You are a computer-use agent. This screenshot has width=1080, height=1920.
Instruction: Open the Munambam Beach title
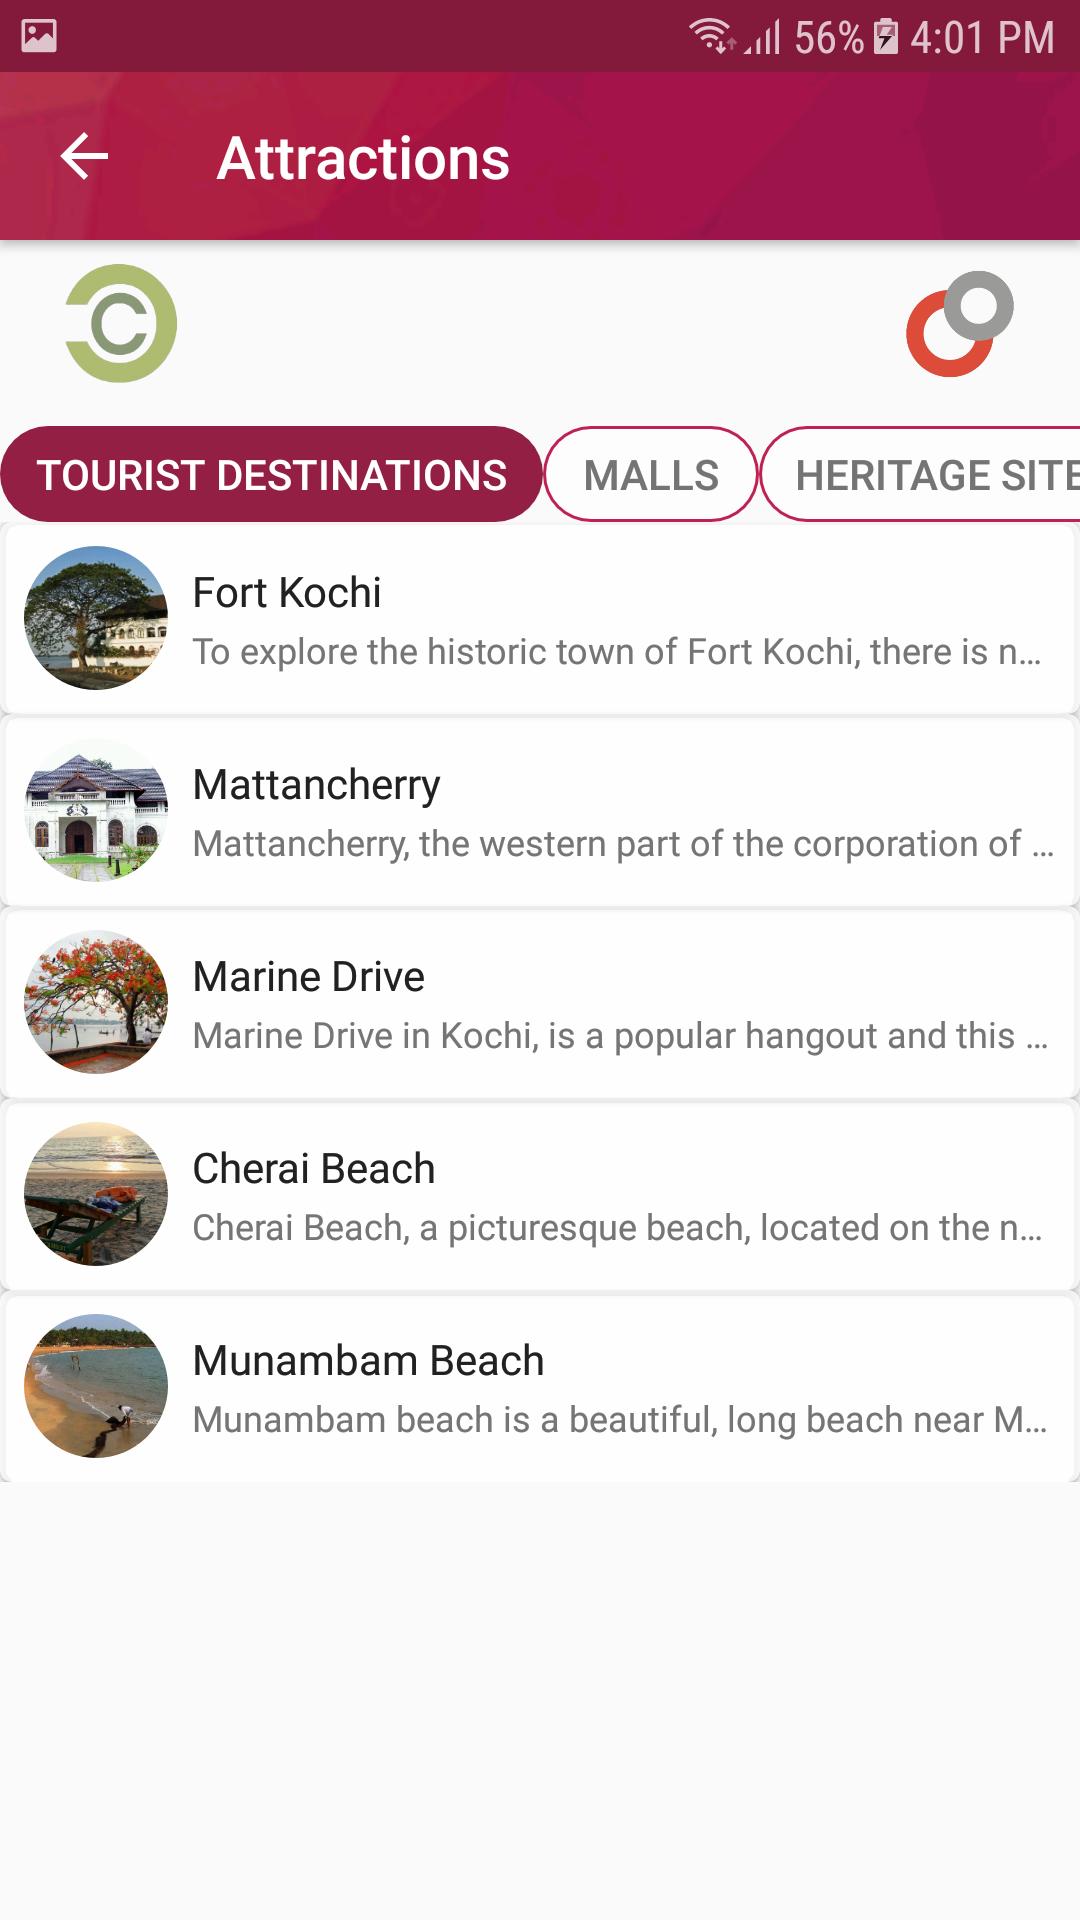368,1361
